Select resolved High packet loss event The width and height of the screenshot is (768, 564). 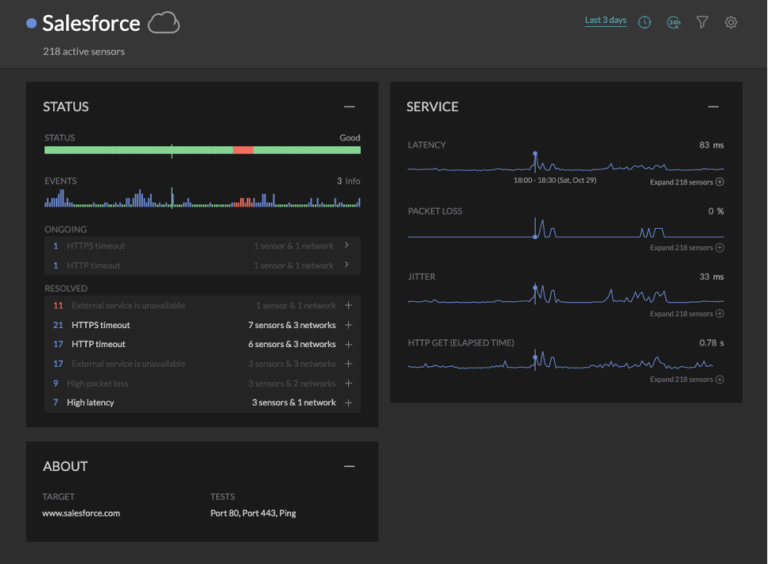tap(98, 383)
